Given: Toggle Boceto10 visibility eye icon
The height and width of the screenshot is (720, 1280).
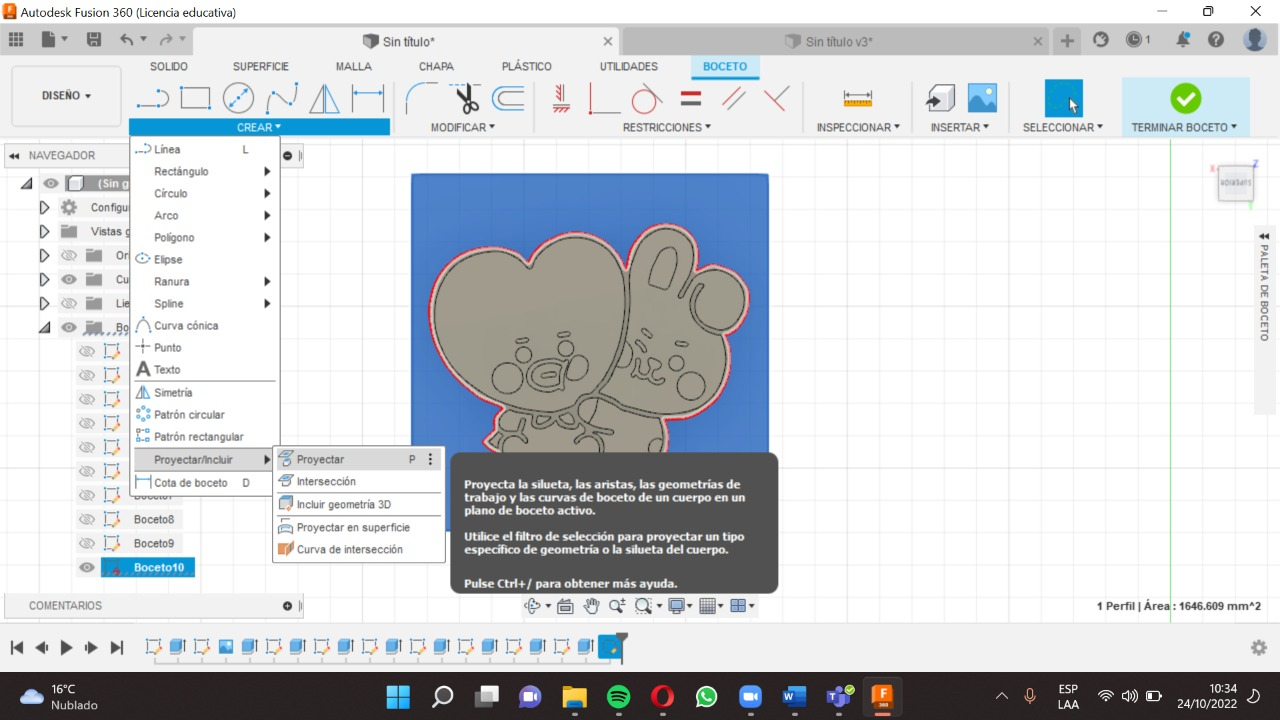Looking at the screenshot, I should click(87, 567).
